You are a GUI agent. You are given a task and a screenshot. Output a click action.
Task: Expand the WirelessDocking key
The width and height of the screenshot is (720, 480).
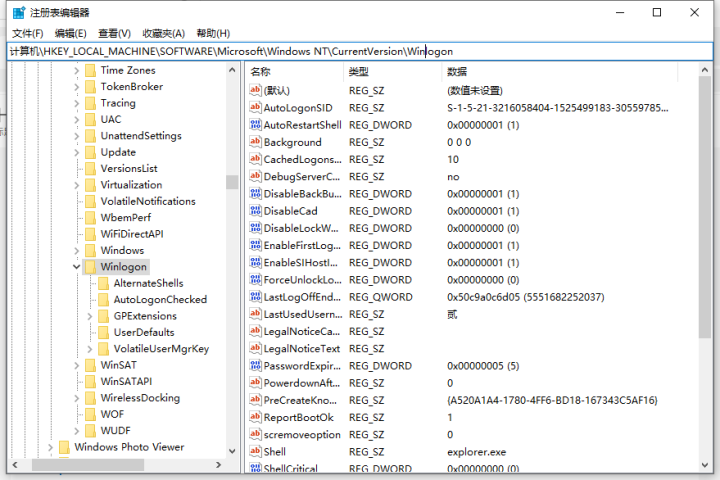(76, 398)
